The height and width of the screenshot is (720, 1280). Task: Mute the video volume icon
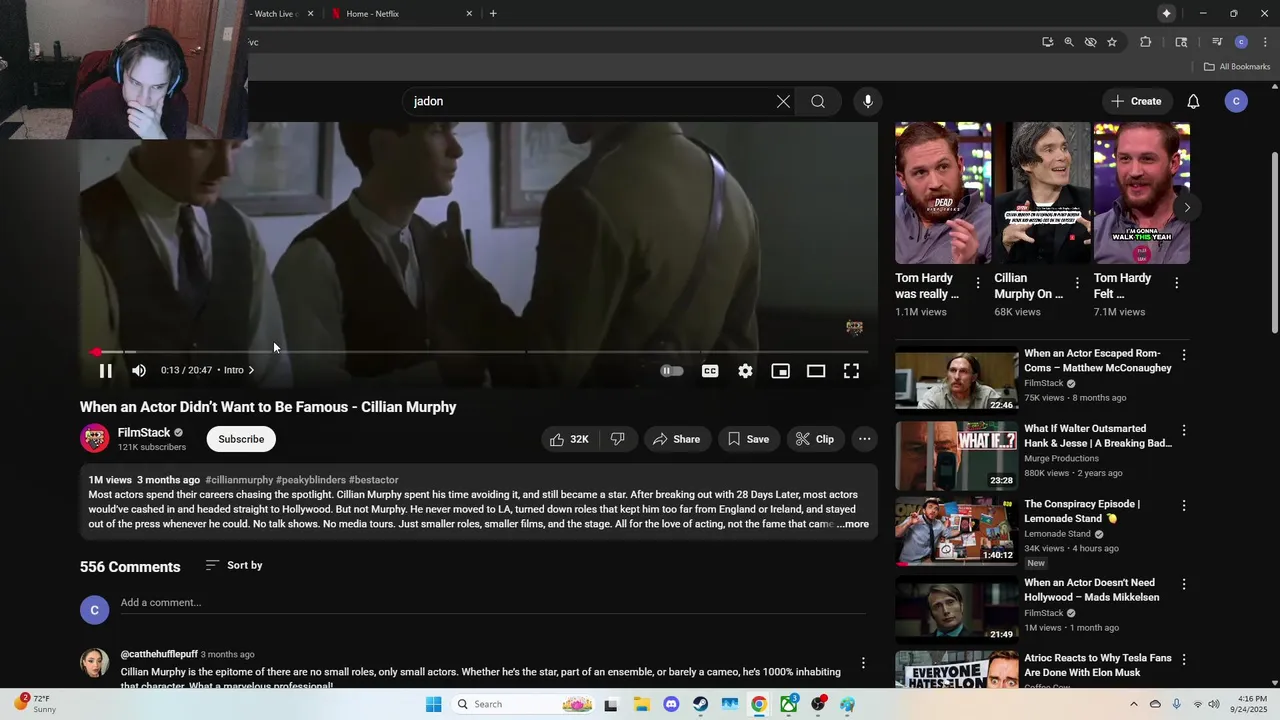139,371
